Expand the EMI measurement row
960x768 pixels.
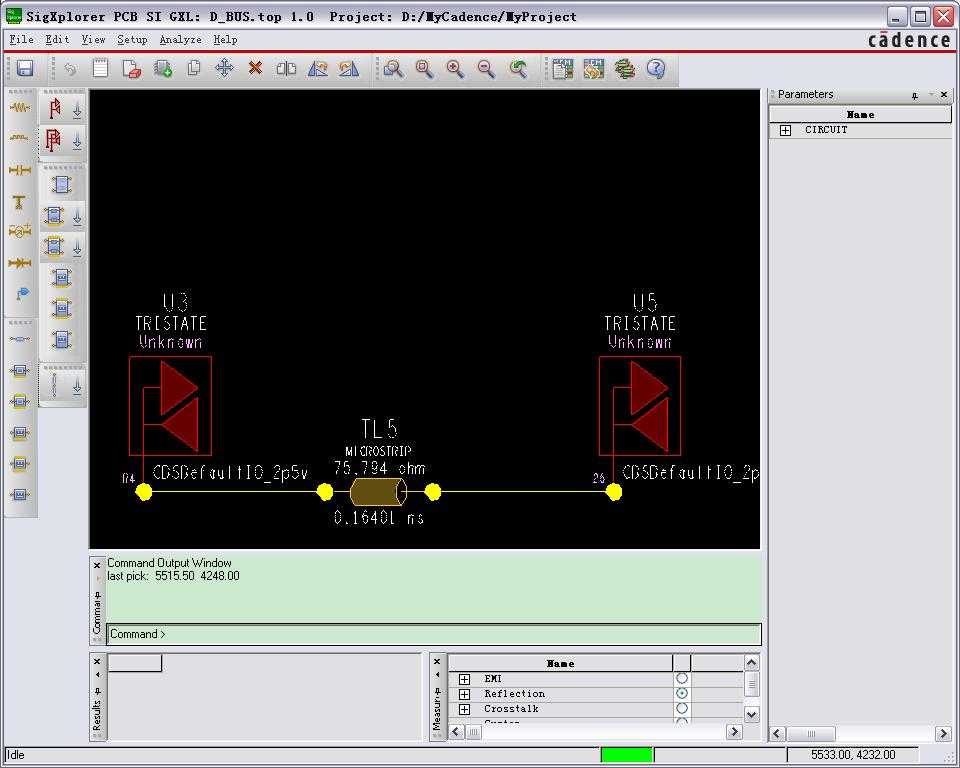coord(465,679)
